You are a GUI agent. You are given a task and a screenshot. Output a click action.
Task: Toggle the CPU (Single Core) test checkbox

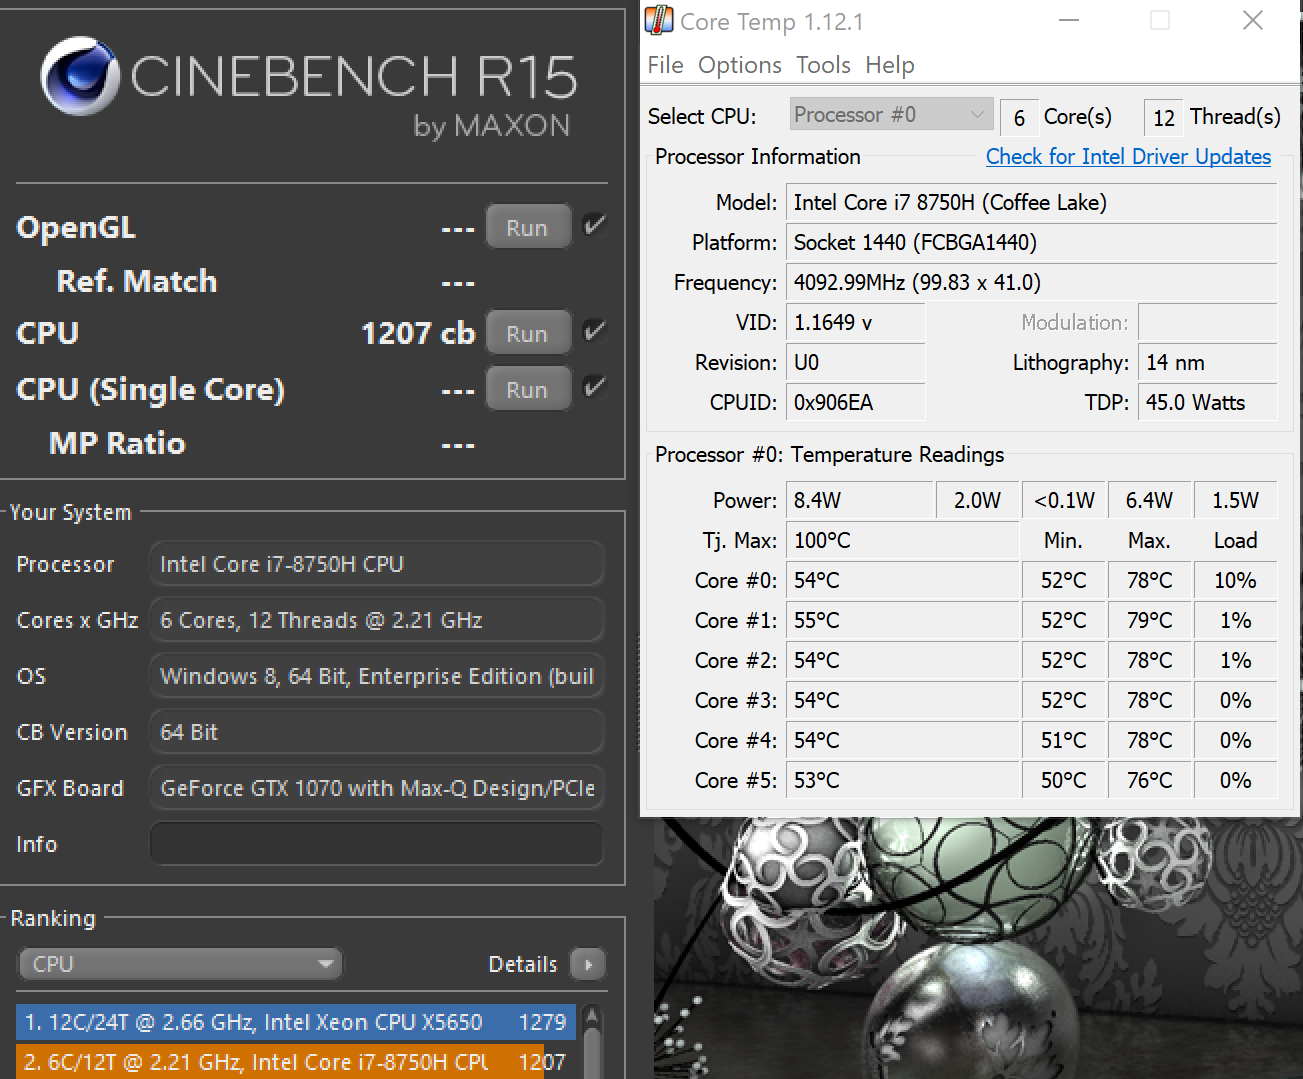(595, 387)
